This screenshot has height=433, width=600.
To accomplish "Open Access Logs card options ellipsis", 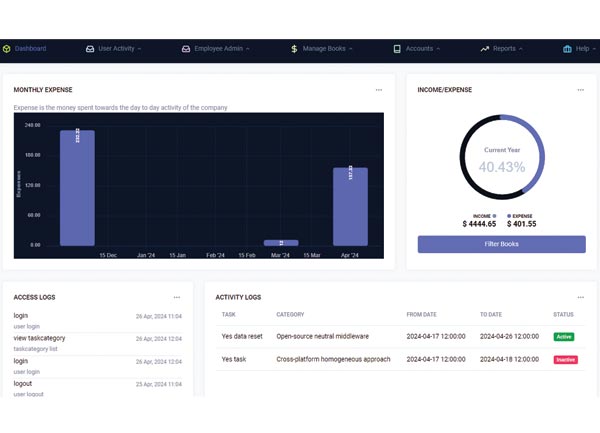I will tap(177, 297).
